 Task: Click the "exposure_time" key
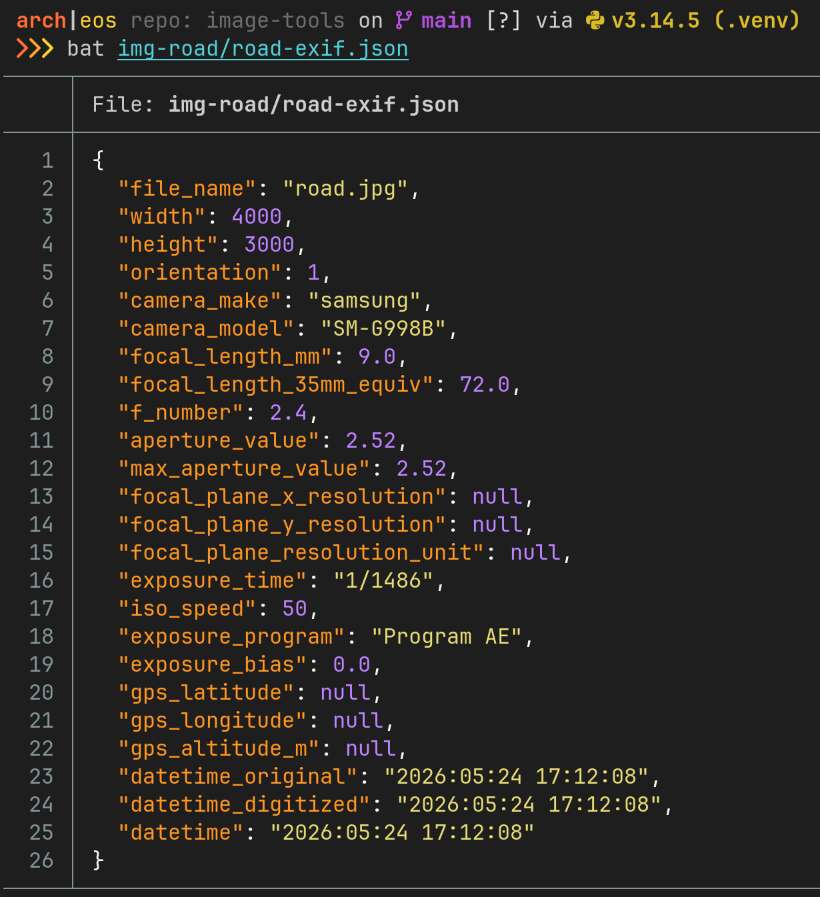point(212,581)
